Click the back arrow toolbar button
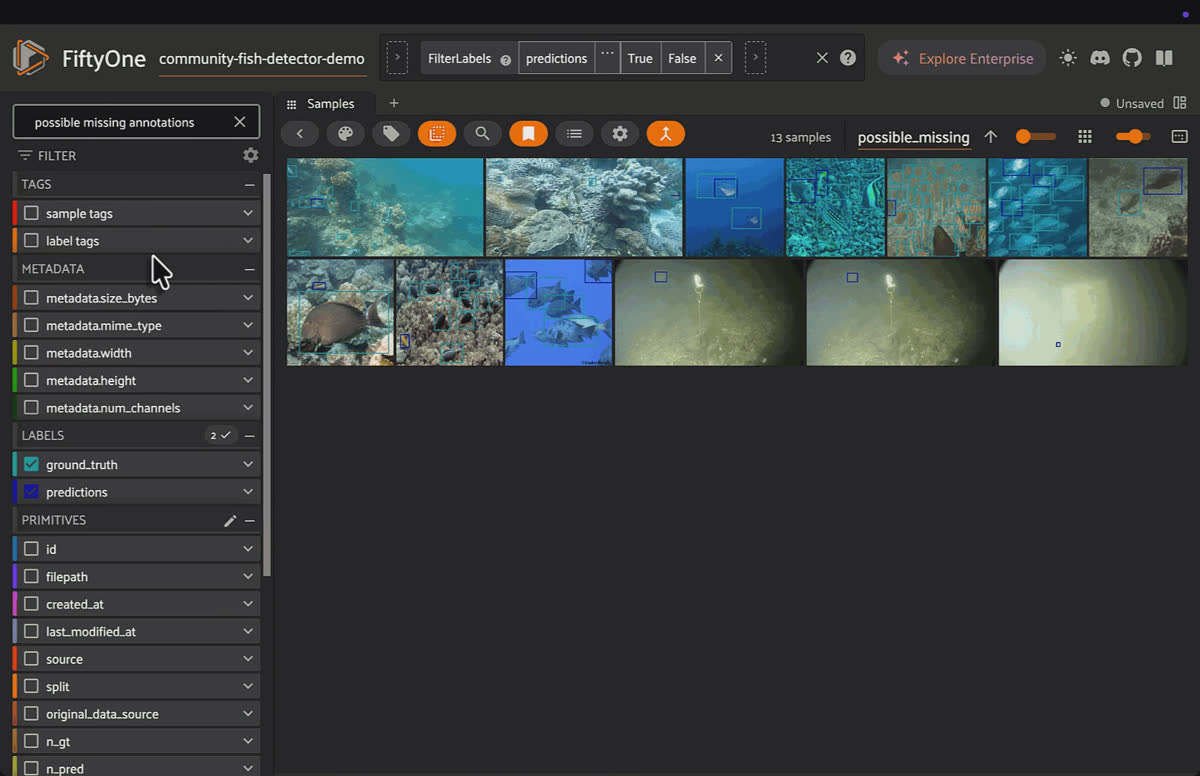1200x776 pixels. (299, 134)
